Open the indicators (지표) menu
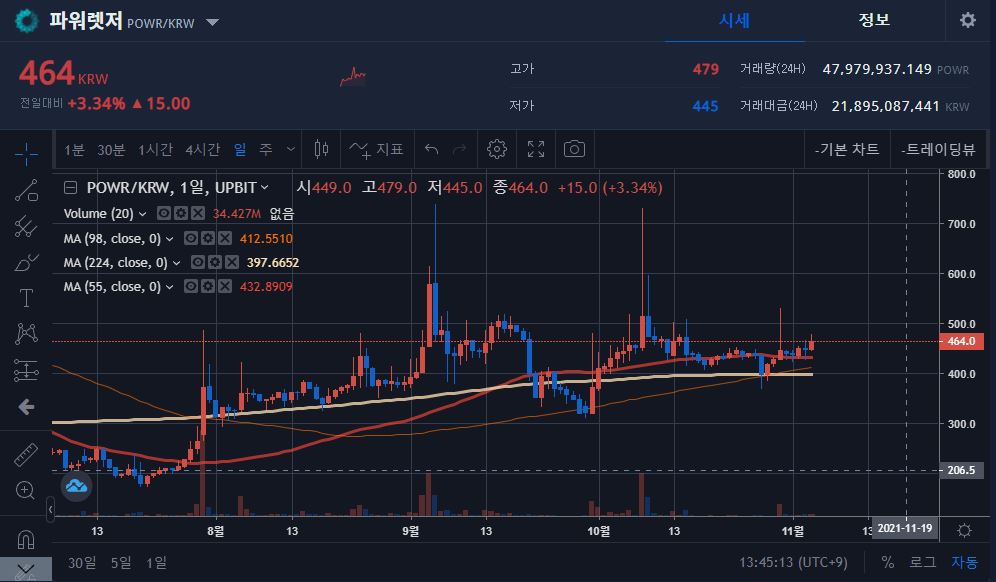 376,149
